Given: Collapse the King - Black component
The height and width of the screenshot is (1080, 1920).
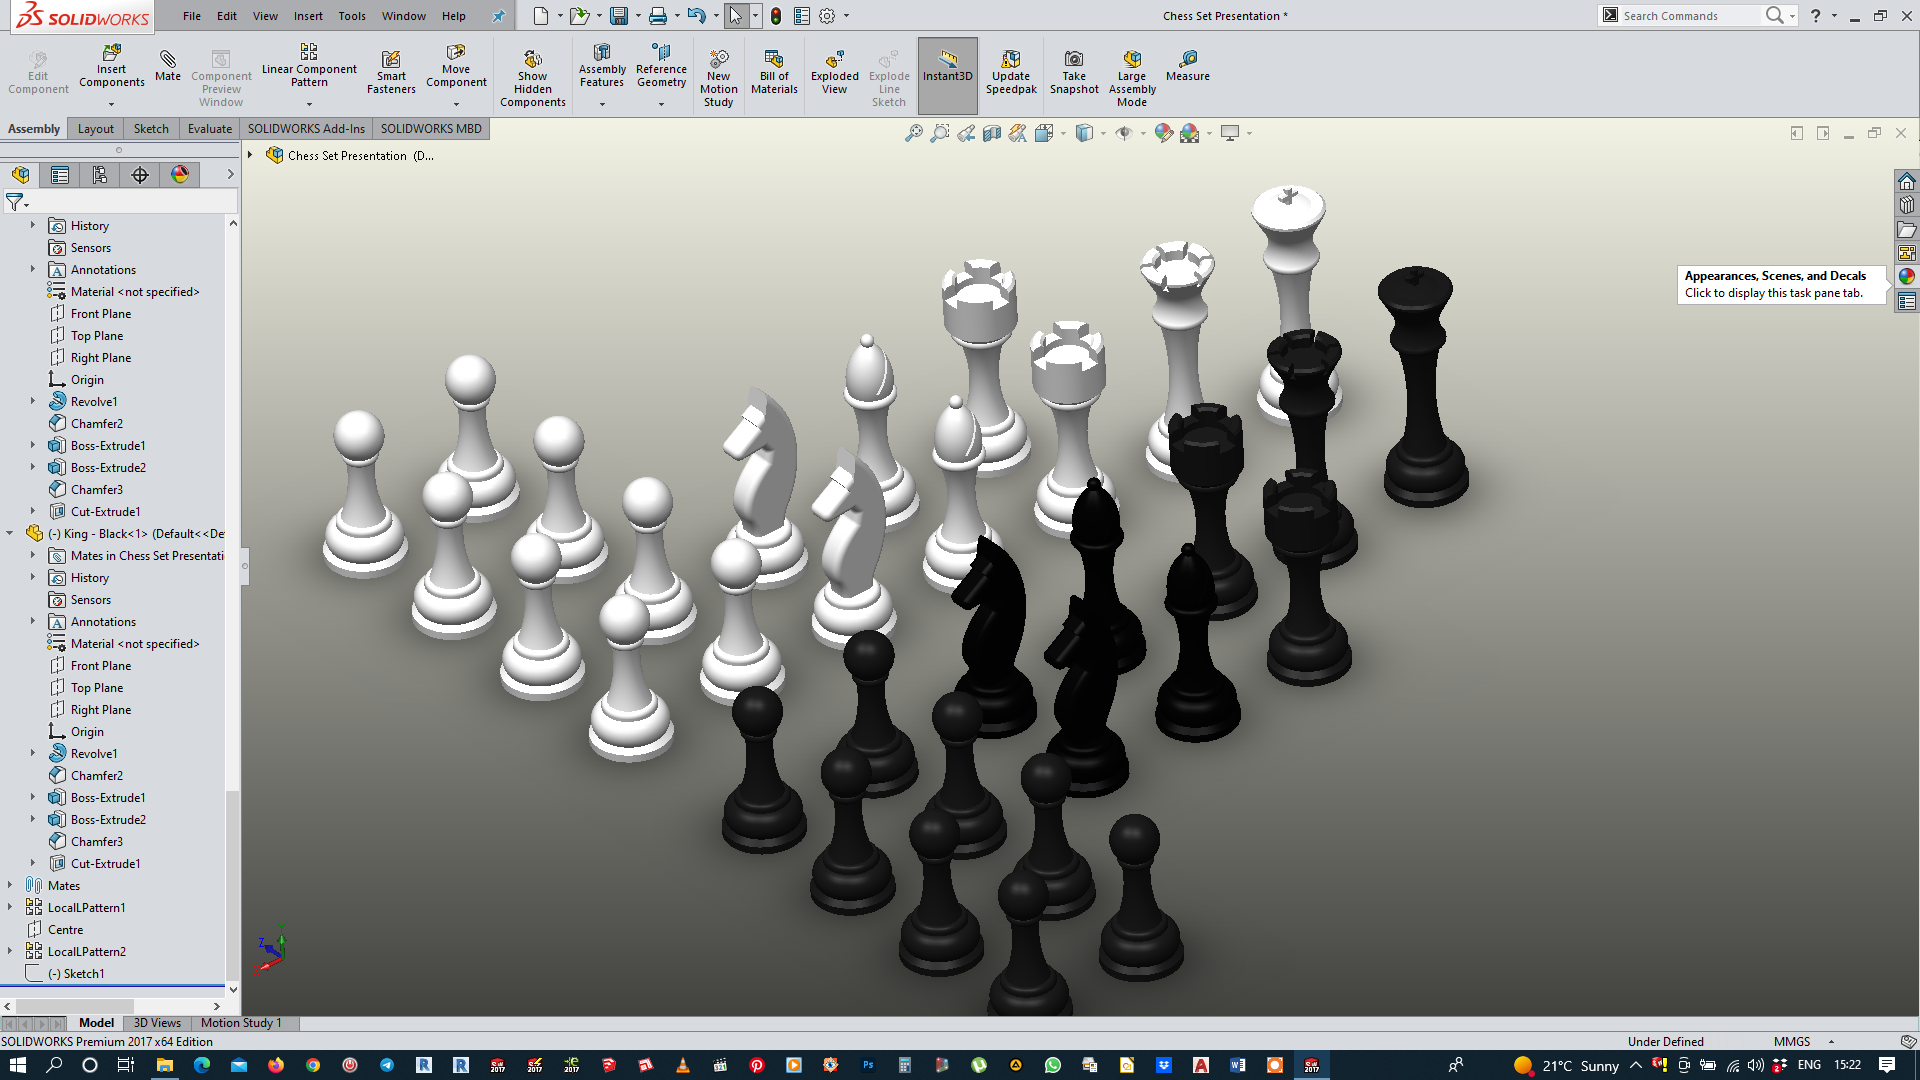Looking at the screenshot, I should click(x=10, y=533).
